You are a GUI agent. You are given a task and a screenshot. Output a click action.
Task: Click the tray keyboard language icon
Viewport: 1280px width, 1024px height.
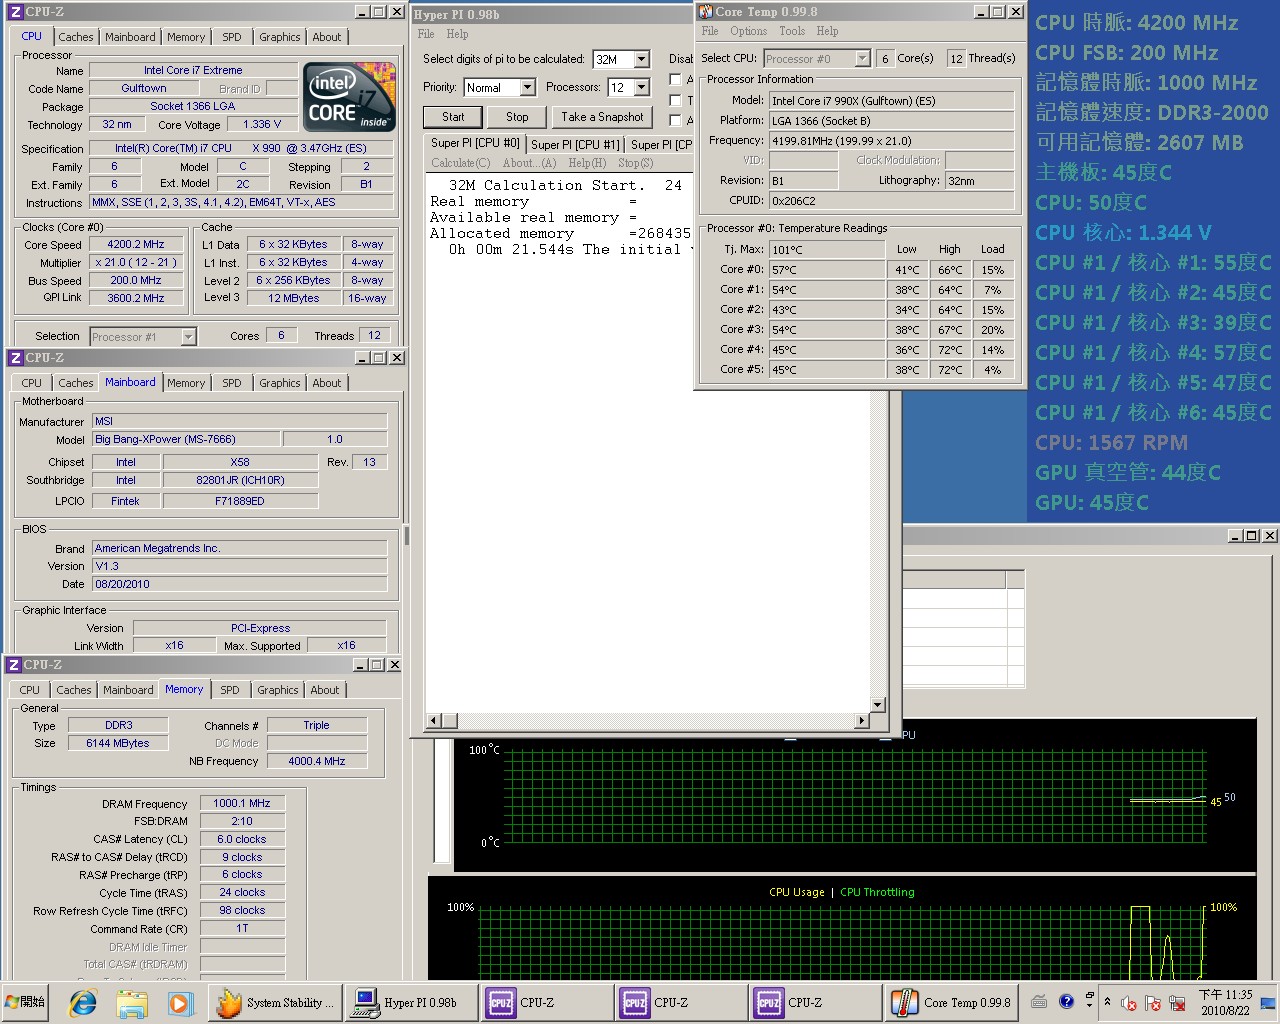coord(1039,1001)
